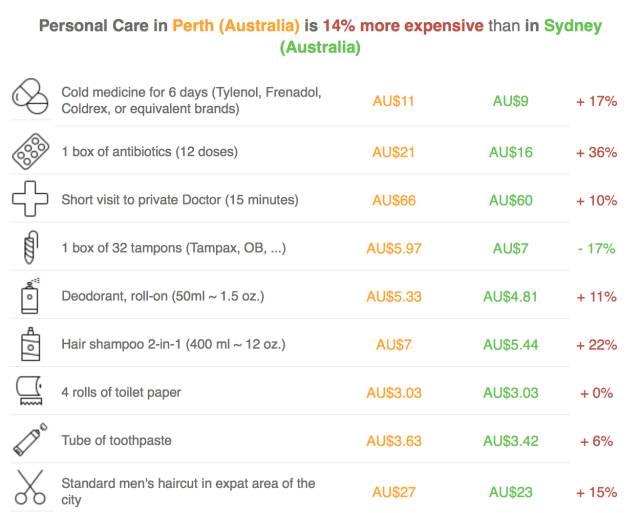Click the Perth price AU$66 for doctor
Screen dimensions: 640x513
(394, 200)
